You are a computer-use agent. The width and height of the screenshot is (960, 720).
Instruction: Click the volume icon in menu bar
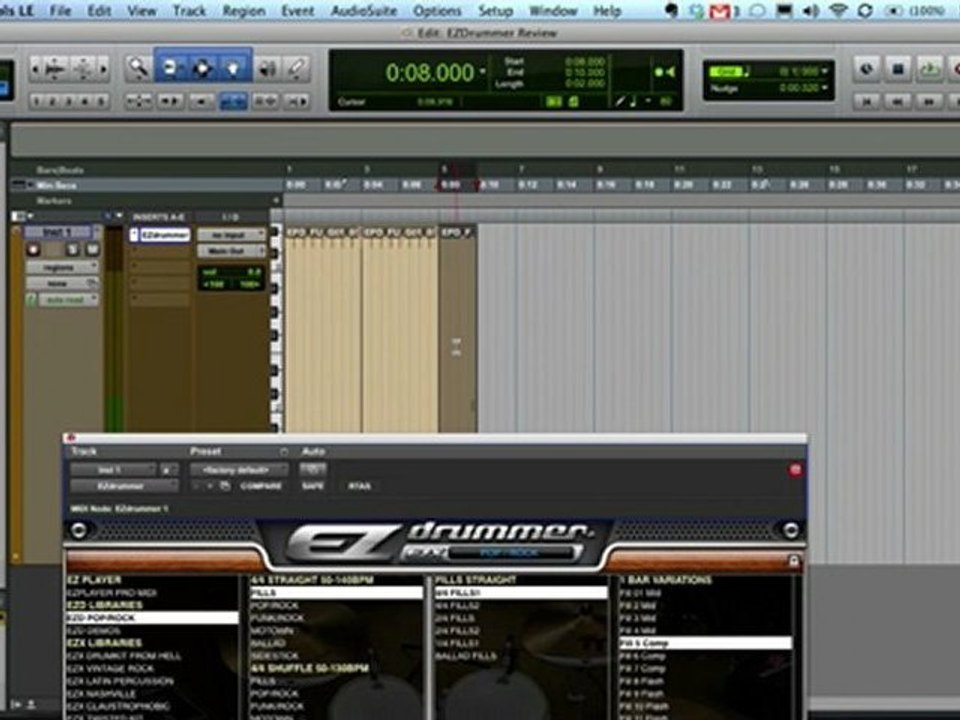pyautogui.click(x=811, y=11)
